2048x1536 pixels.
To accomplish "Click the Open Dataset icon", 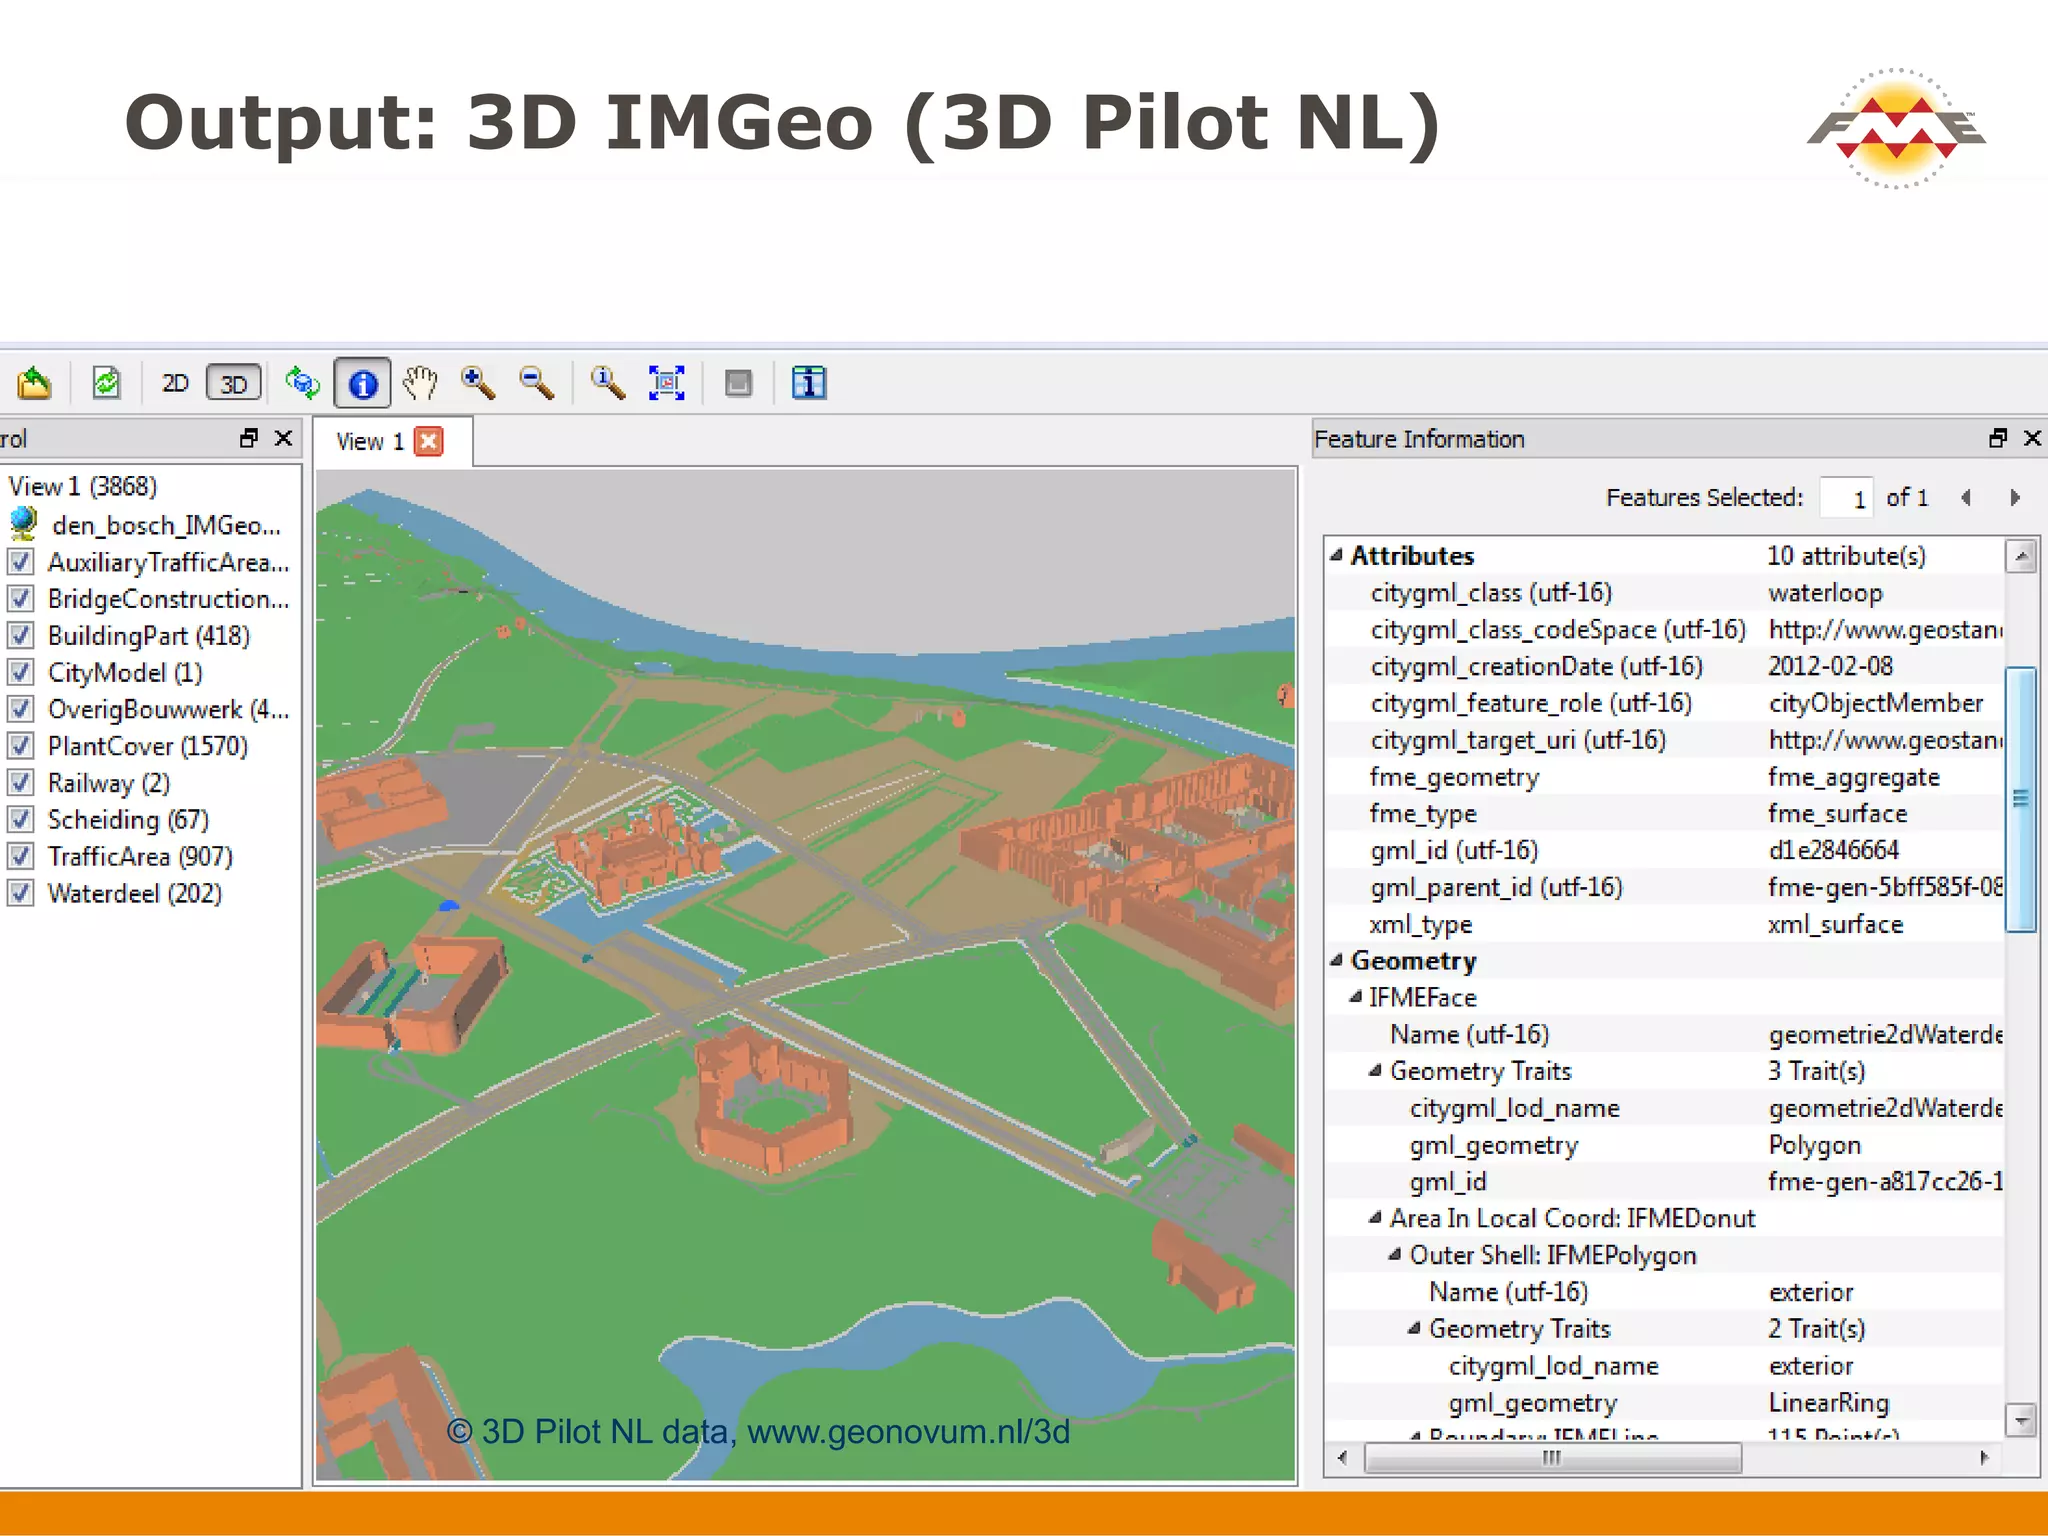I will click(34, 383).
